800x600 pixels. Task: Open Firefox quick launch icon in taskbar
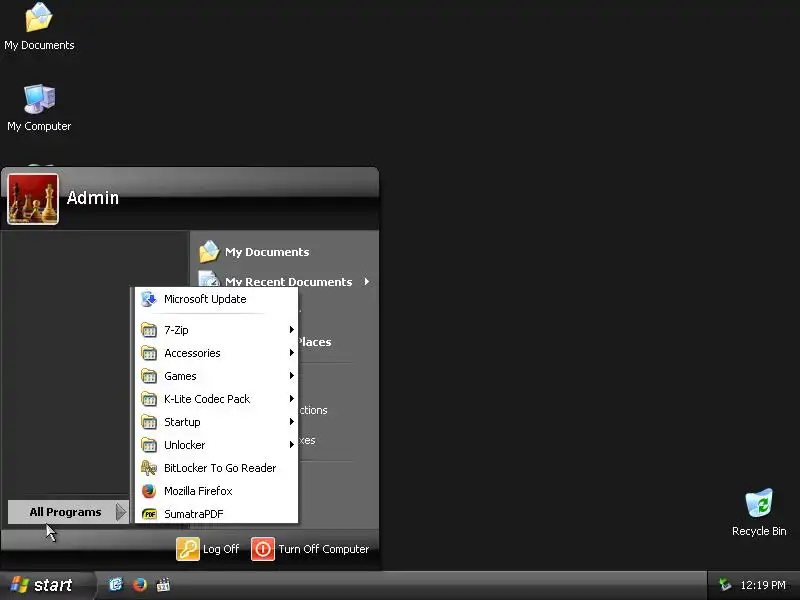[140, 585]
